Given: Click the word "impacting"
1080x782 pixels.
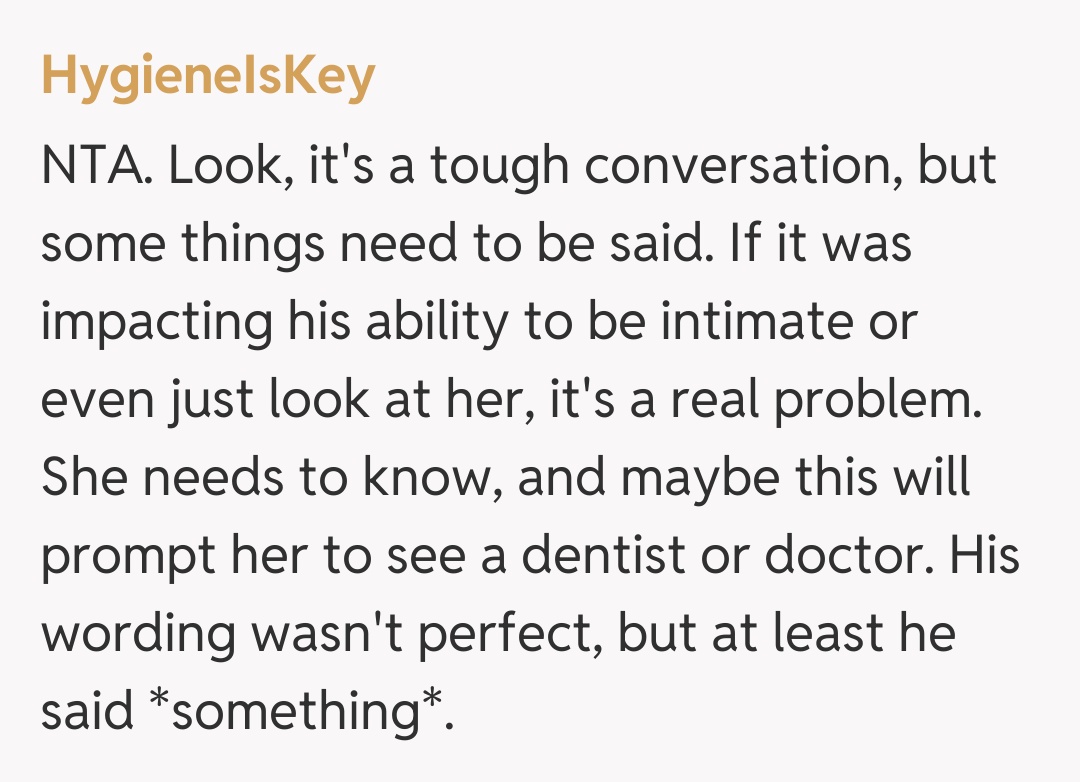Looking at the screenshot, I should point(158,322).
